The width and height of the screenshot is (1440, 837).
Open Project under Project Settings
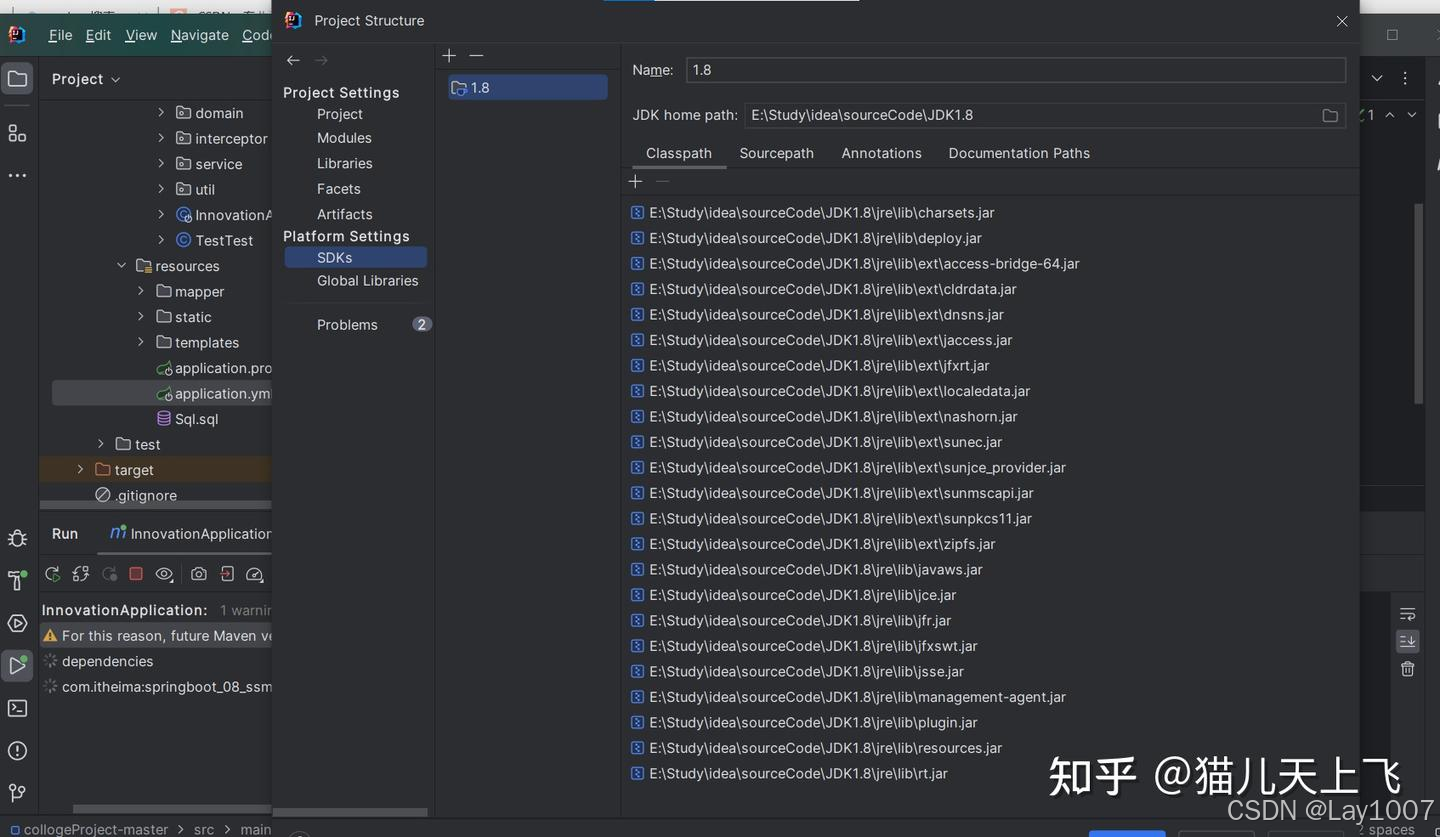point(340,114)
